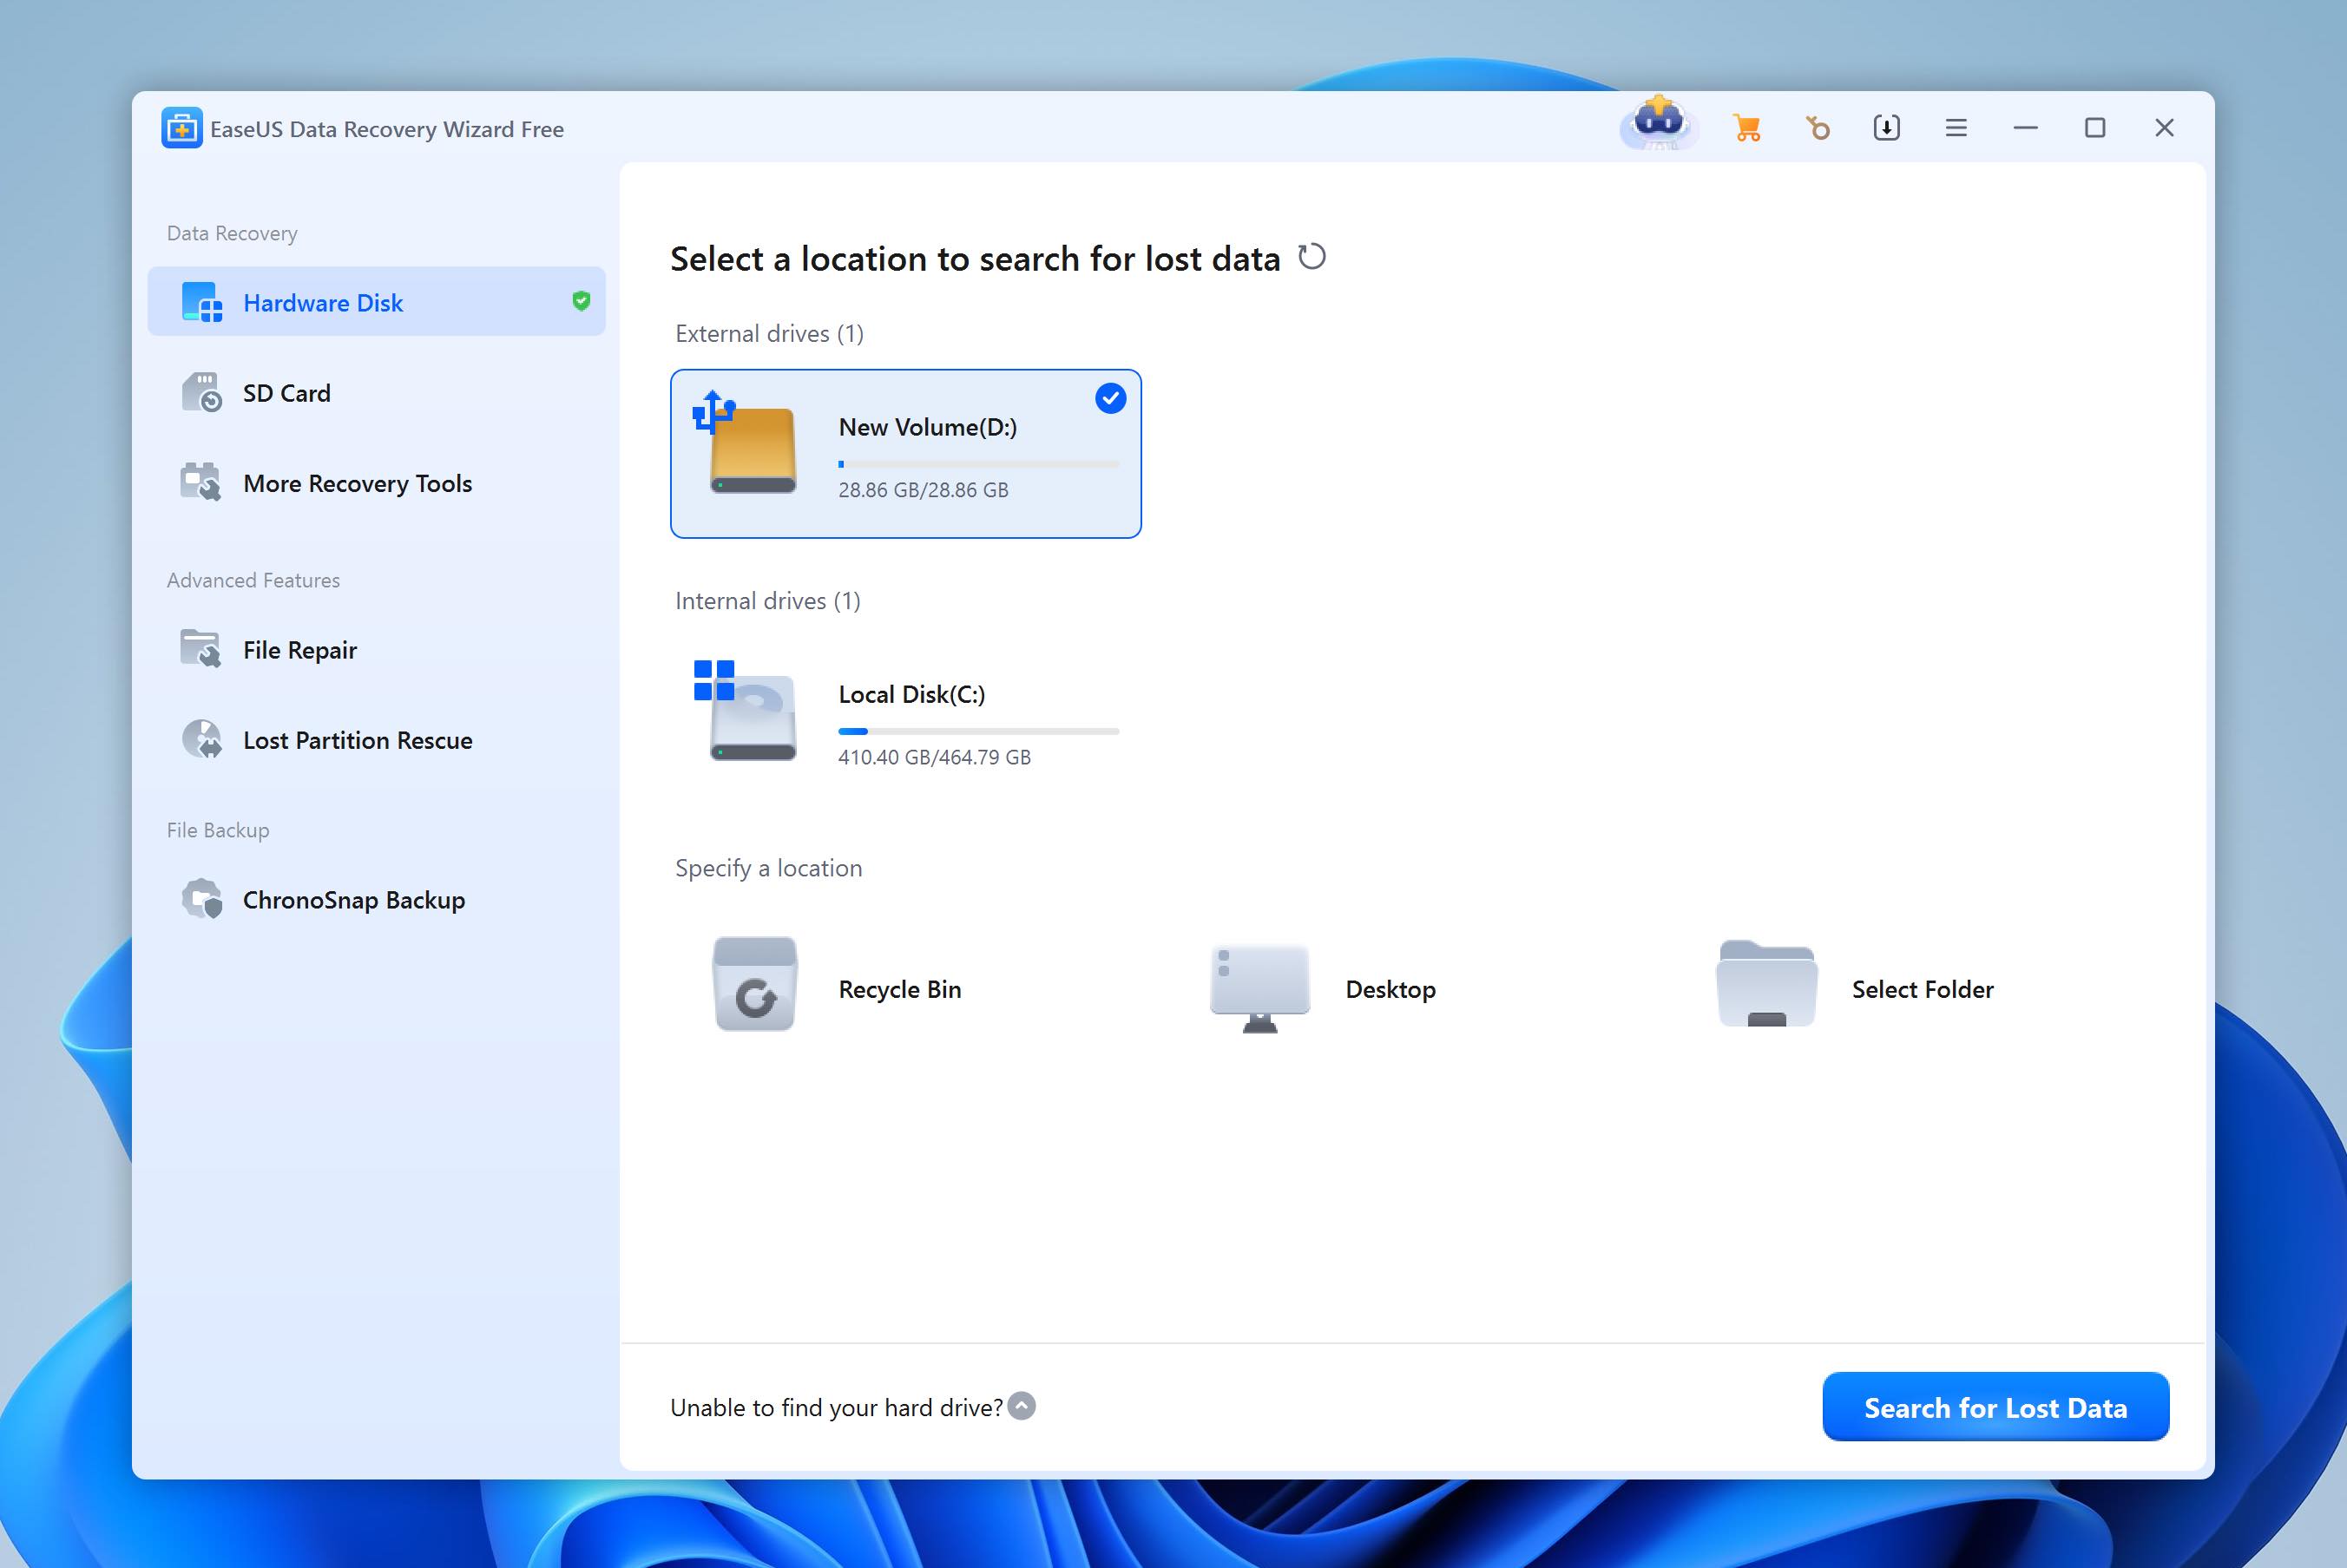The width and height of the screenshot is (2347, 1568).
Task: Maximize the EaseUS window
Action: (x=2095, y=128)
